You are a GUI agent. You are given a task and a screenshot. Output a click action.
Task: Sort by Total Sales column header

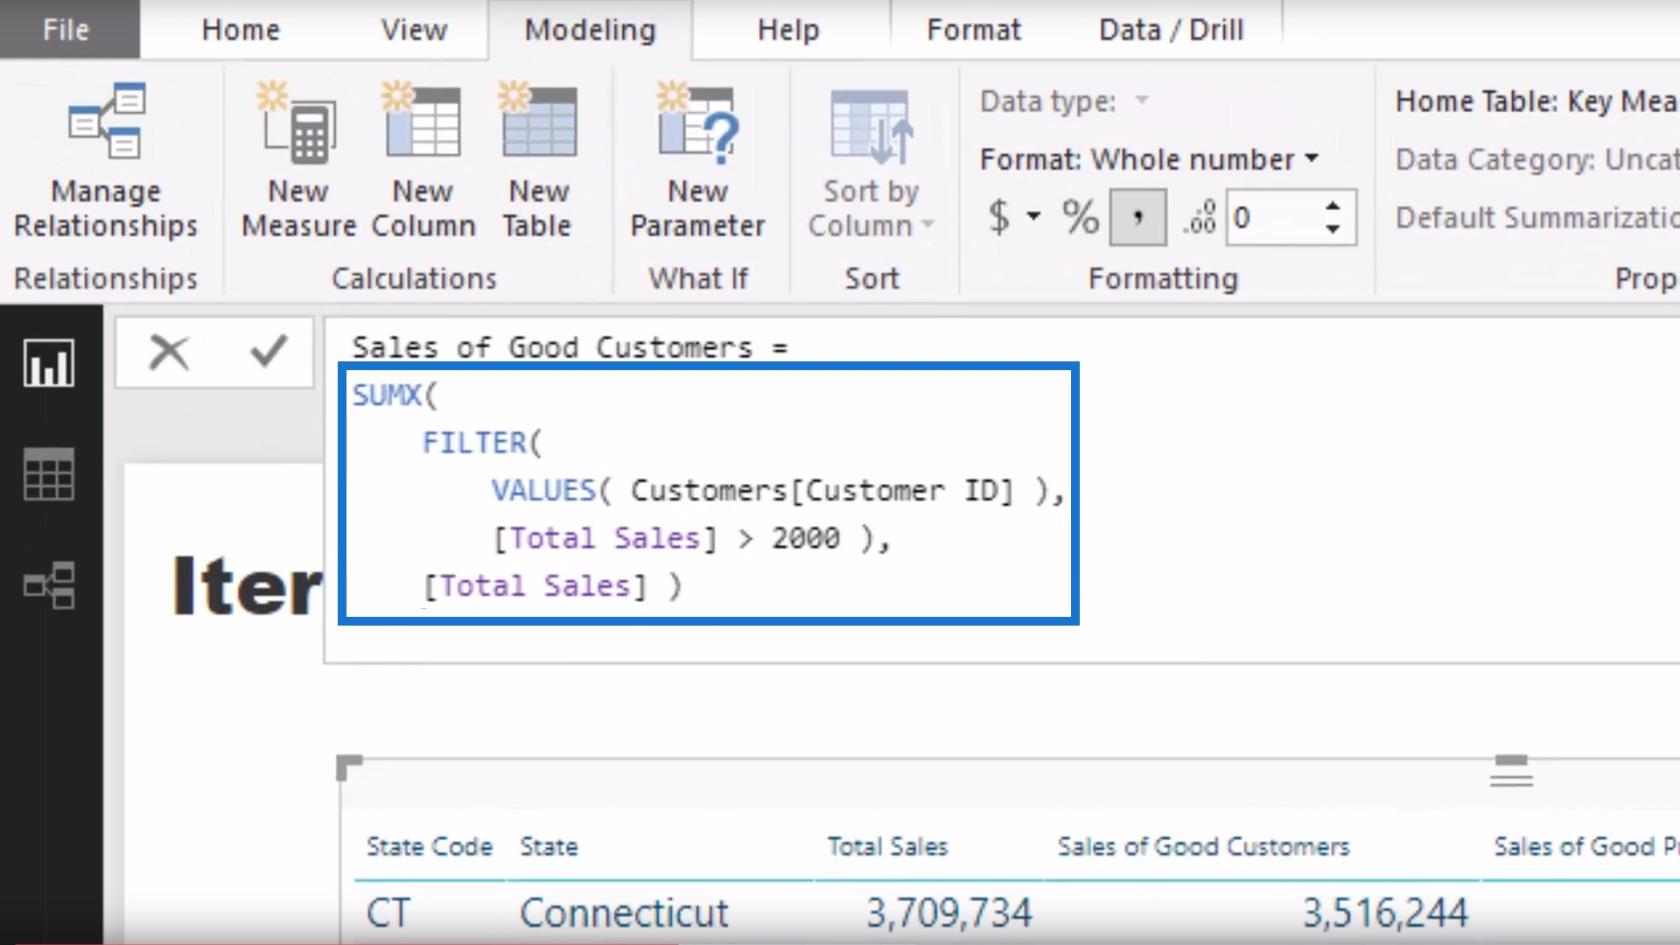pyautogui.click(x=887, y=847)
